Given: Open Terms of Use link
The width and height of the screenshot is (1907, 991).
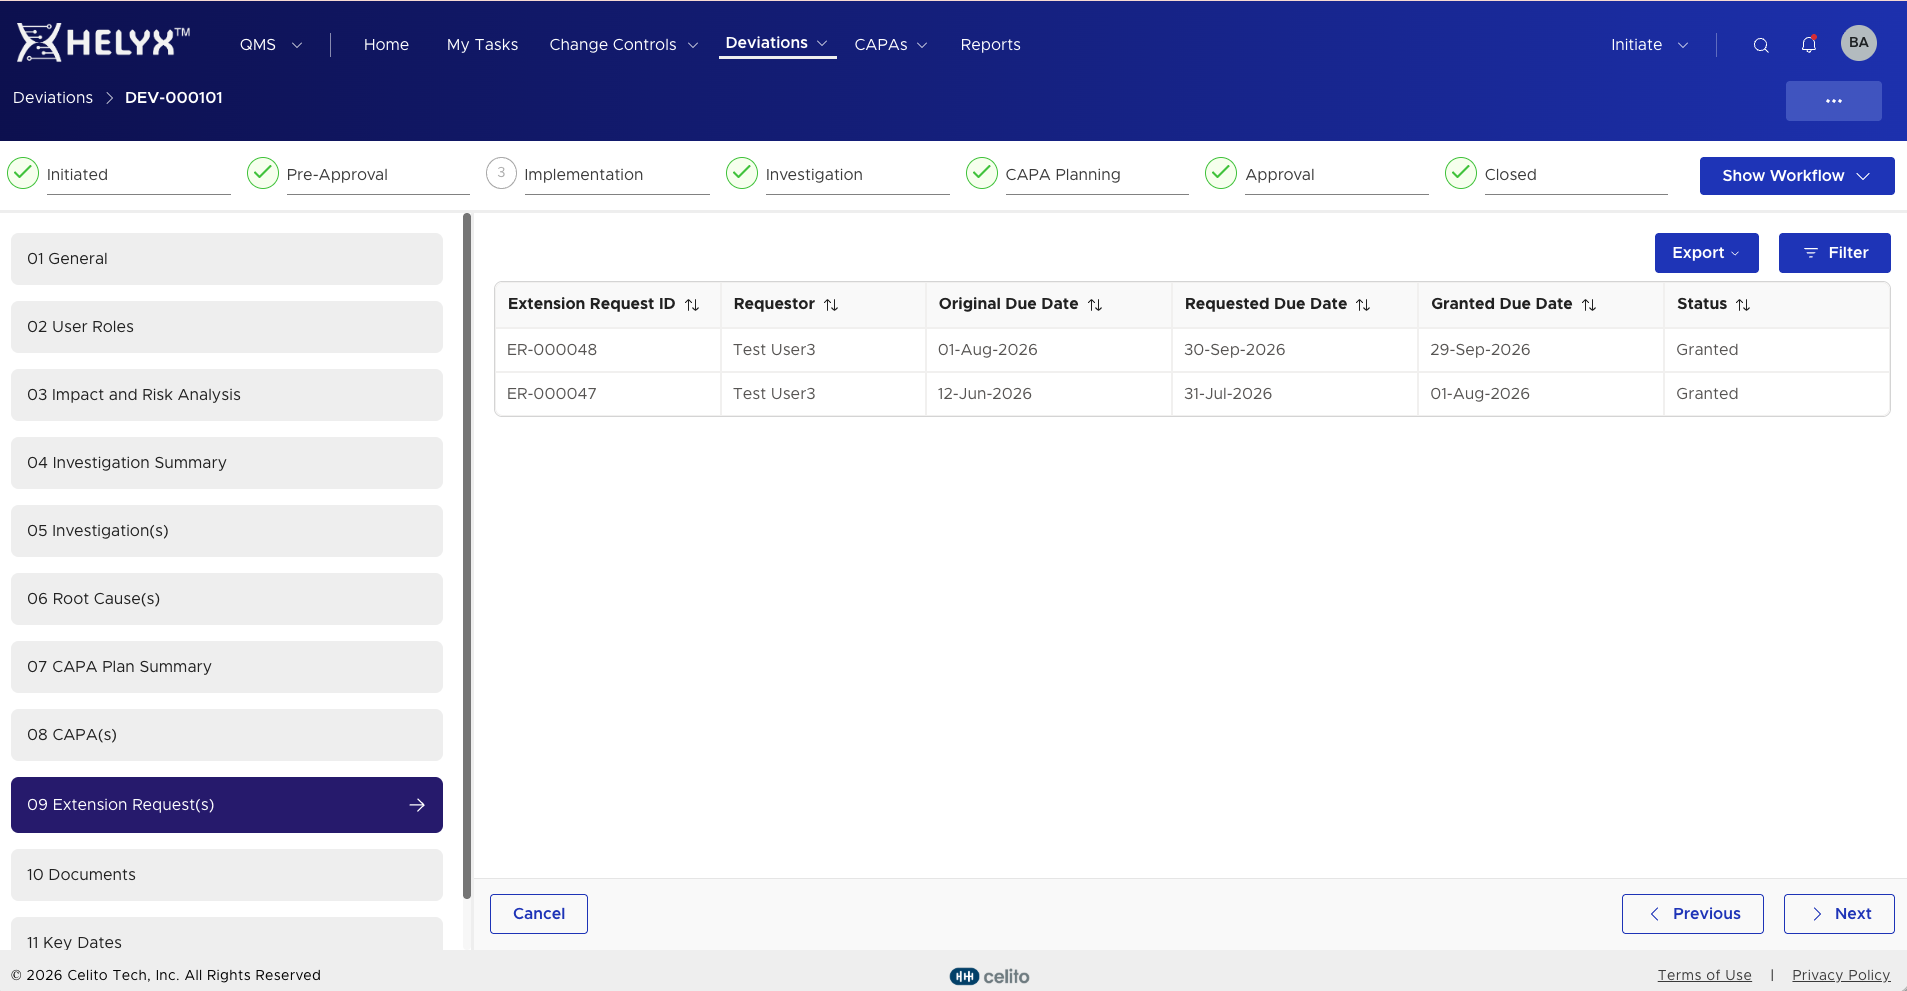Looking at the screenshot, I should (x=1704, y=976).
